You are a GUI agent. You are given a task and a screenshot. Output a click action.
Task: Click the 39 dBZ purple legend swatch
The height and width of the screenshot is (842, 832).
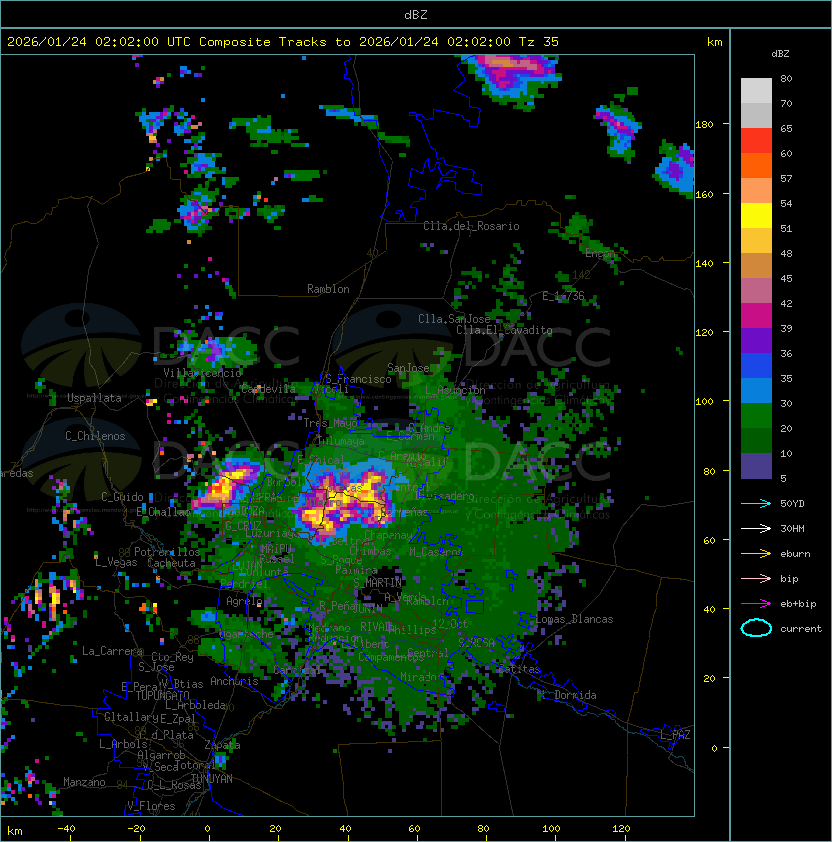coord(756,340)
